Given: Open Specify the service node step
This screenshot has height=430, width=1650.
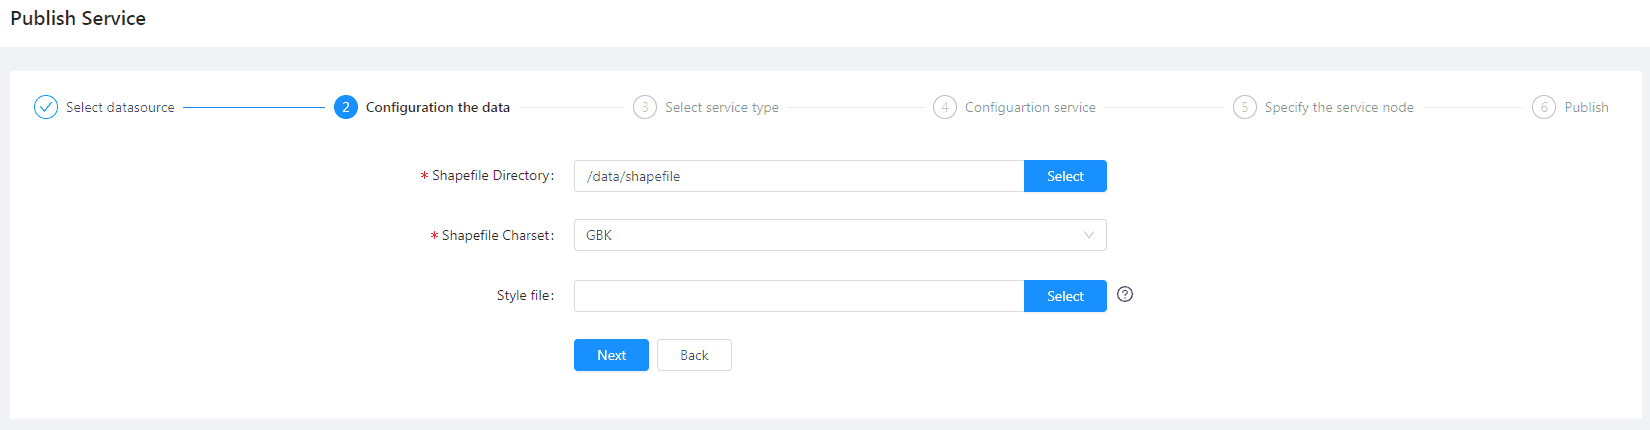Looking at the screenshot, I should pyautogui.click(x=1339, y=107).
